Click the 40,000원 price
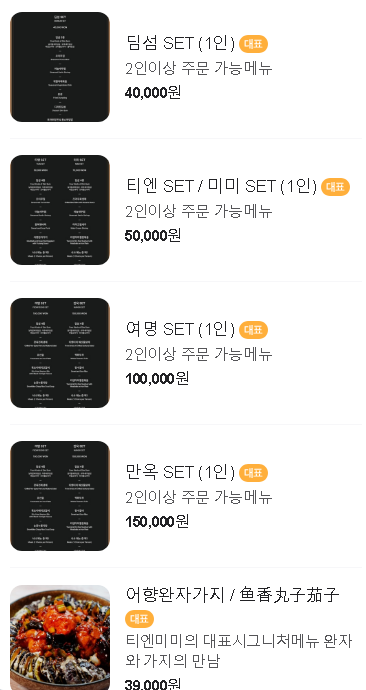Image resolution: width=366 pixels, height=690 pixels. click(153, 93)
